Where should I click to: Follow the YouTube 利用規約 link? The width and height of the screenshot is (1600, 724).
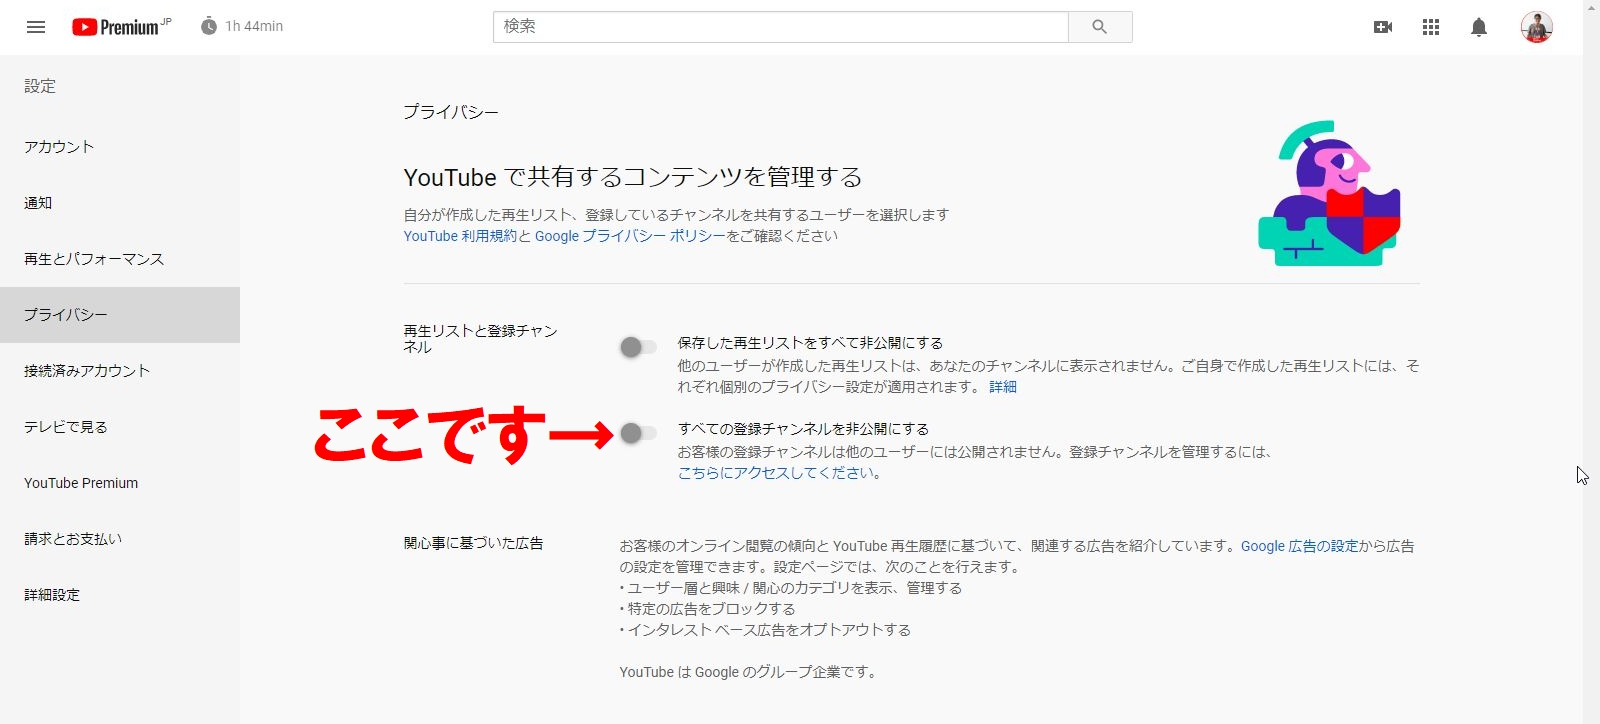point(460,236)
